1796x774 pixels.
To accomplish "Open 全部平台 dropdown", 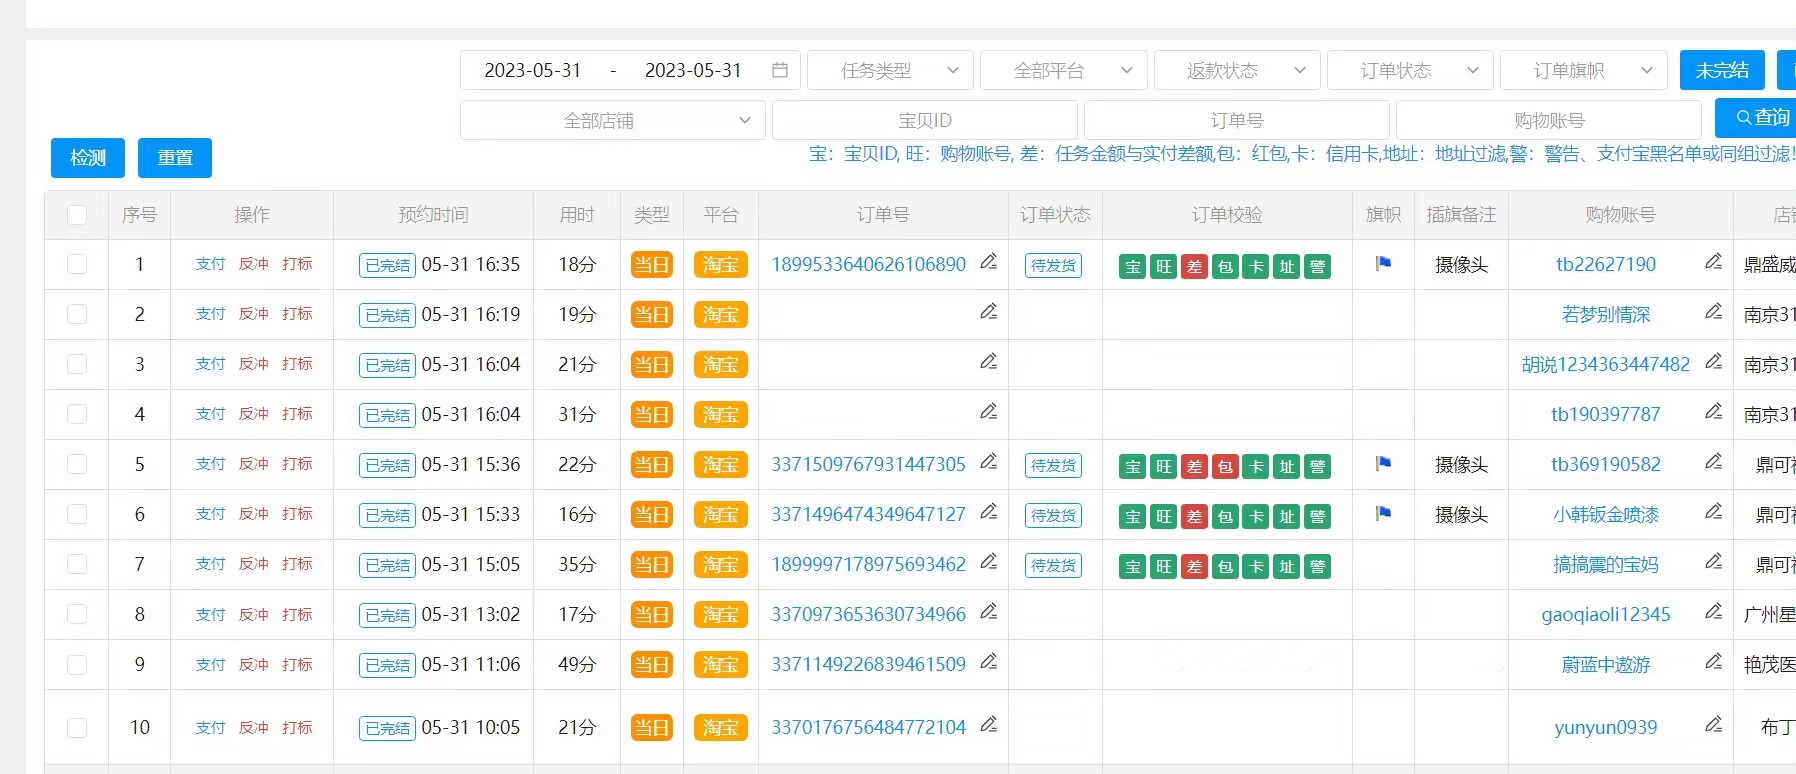I will (1064, 70).
